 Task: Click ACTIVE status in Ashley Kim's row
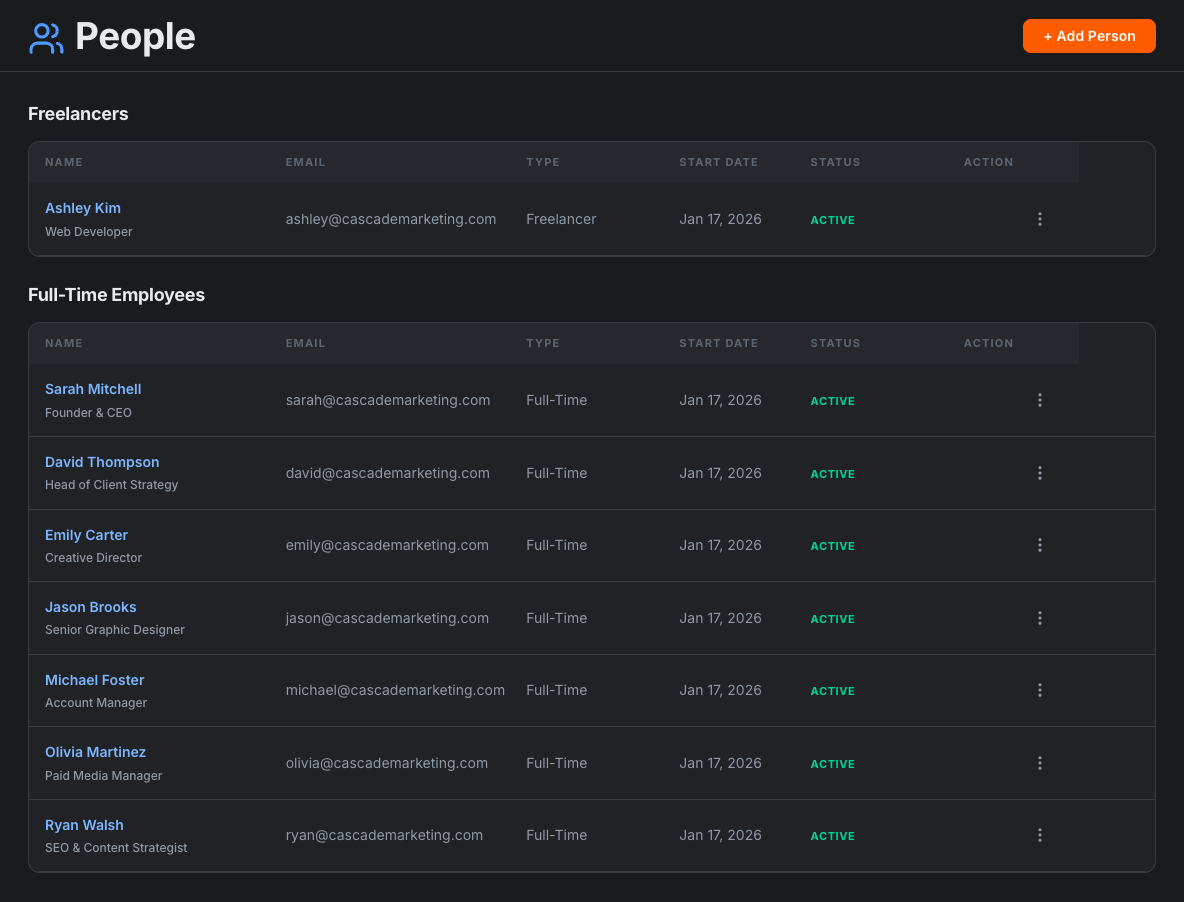(833, 220)
